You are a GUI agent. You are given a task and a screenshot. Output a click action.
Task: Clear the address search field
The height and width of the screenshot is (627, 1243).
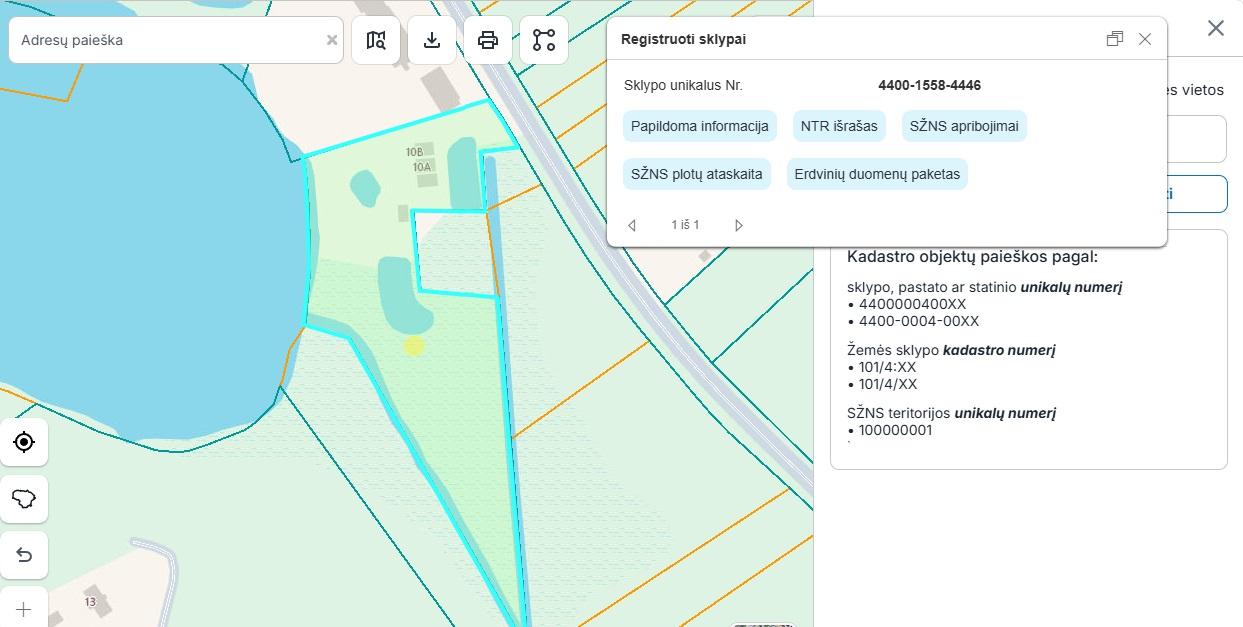pyautogui.click(x=332, y=41)
